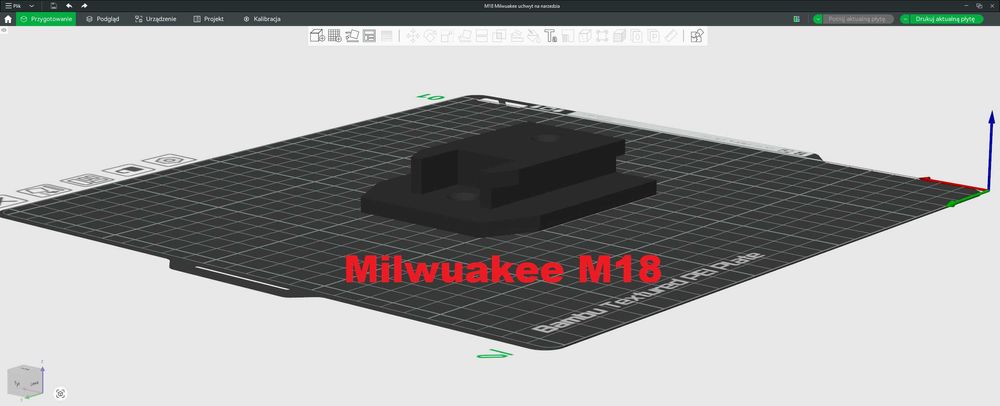Close the Bambu Studio window

click(x=992, y=6)
